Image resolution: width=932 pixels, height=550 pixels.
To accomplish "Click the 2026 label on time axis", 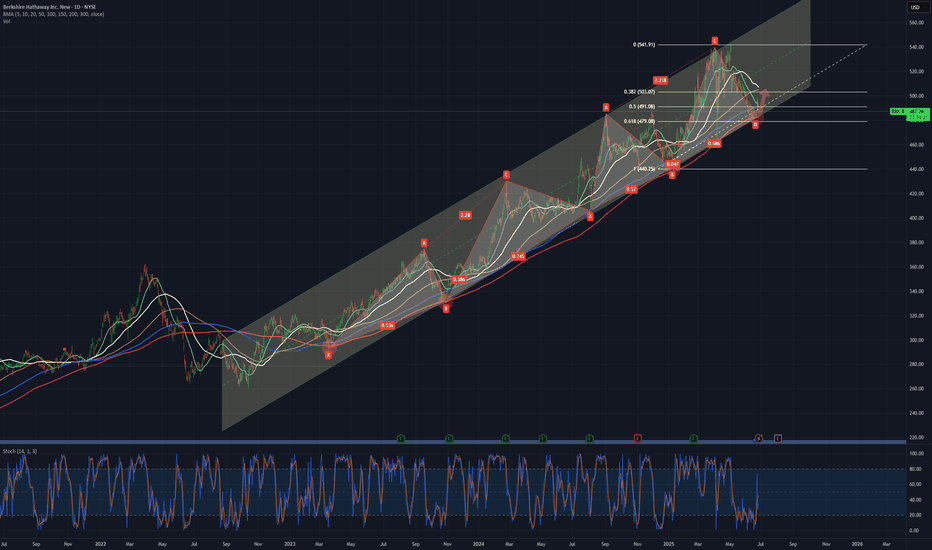I will (x=857, y=544).
